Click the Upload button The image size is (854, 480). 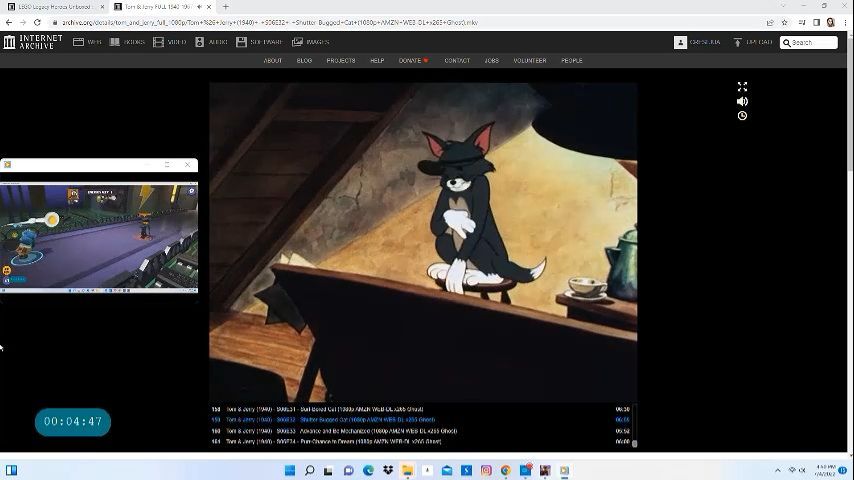click(753, 42)
